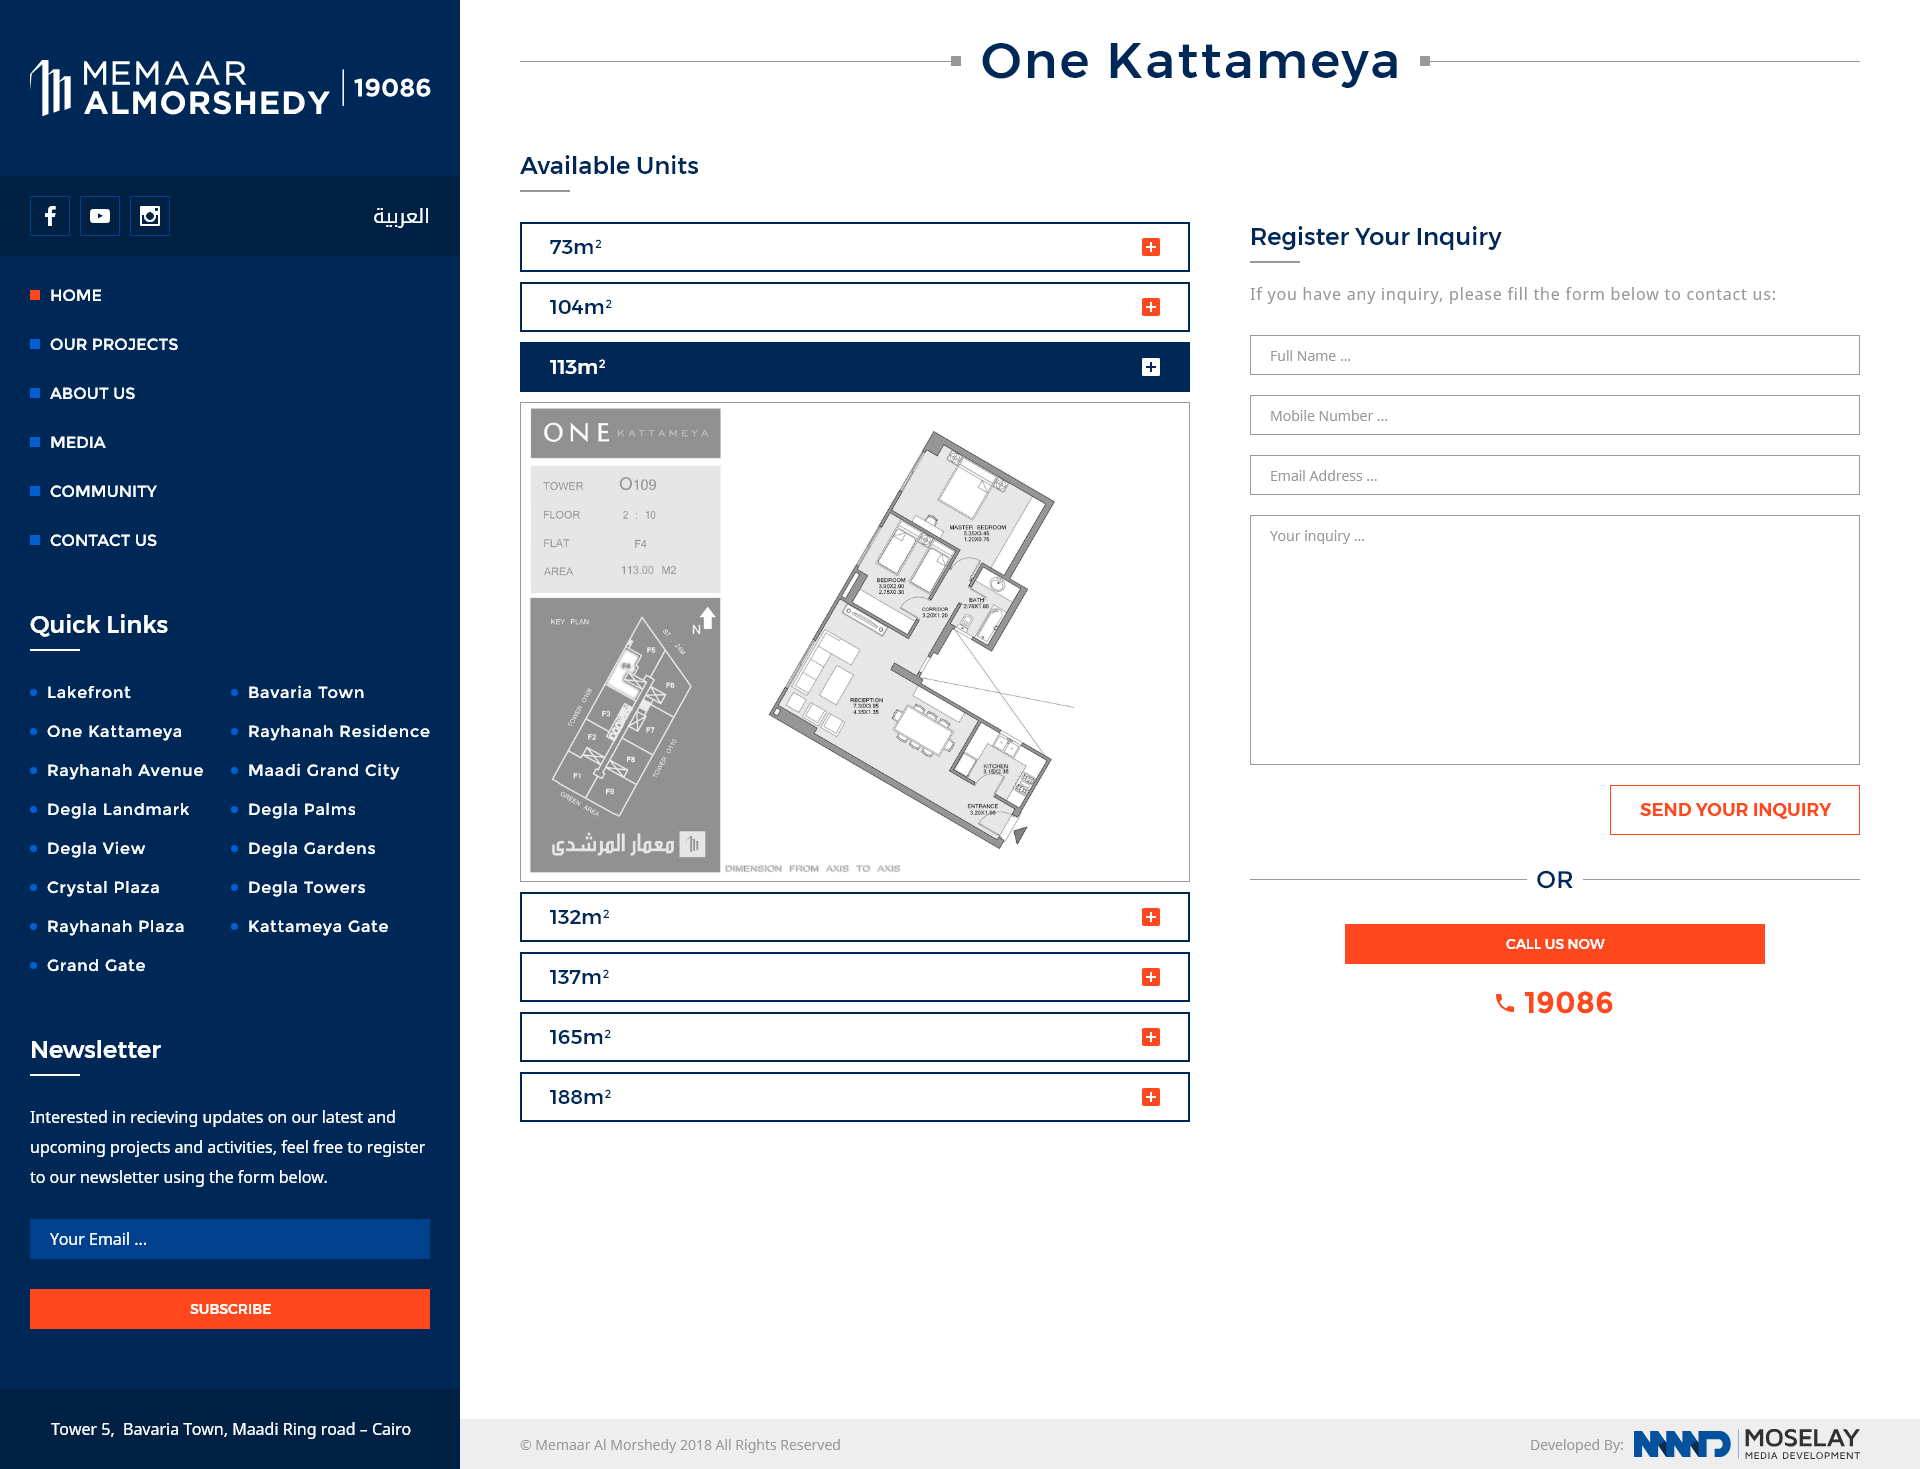Image resolution: width=1920 pixels, height=1469 pixels.
Task: Click plus icon on 132m² unit
Action: coord(1151,917)
